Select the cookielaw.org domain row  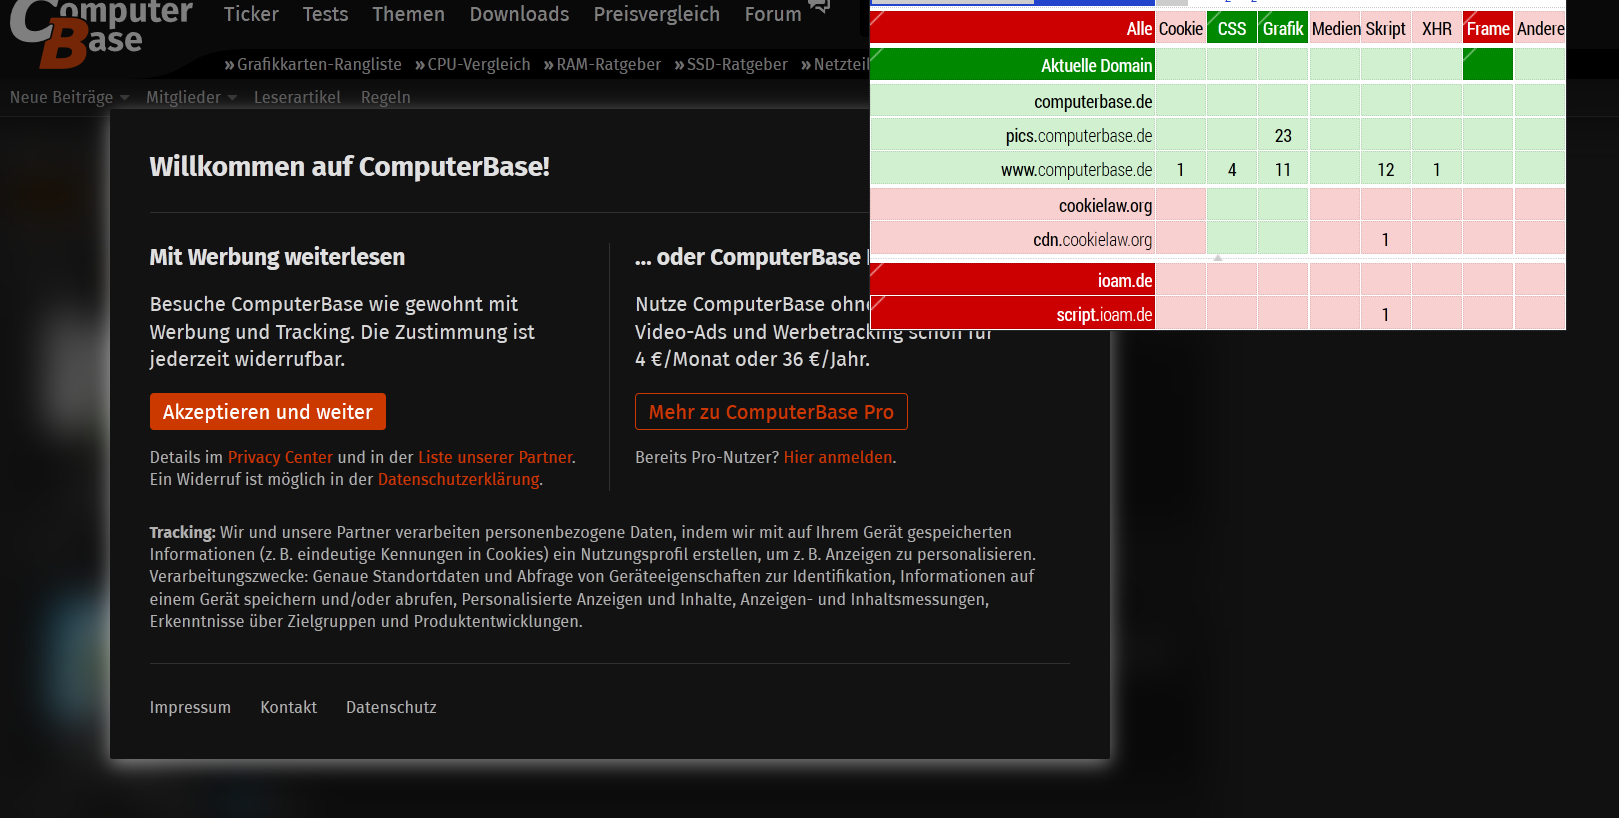pos(1012,205)
